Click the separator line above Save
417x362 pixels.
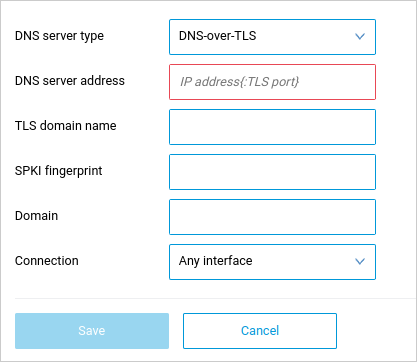click(216, 298)
